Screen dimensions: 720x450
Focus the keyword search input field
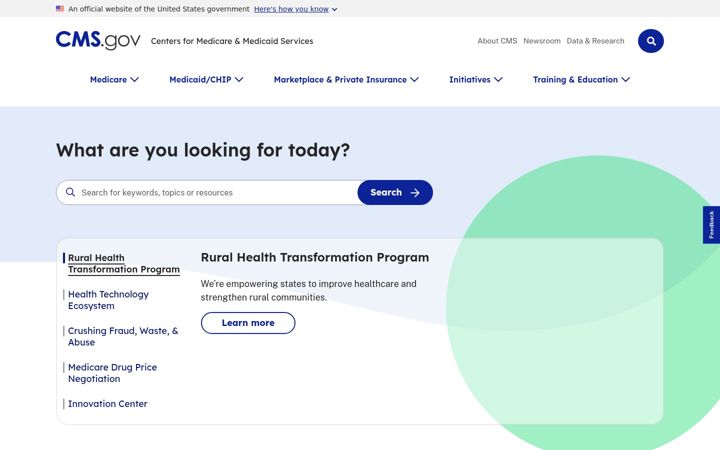(208, 192)
